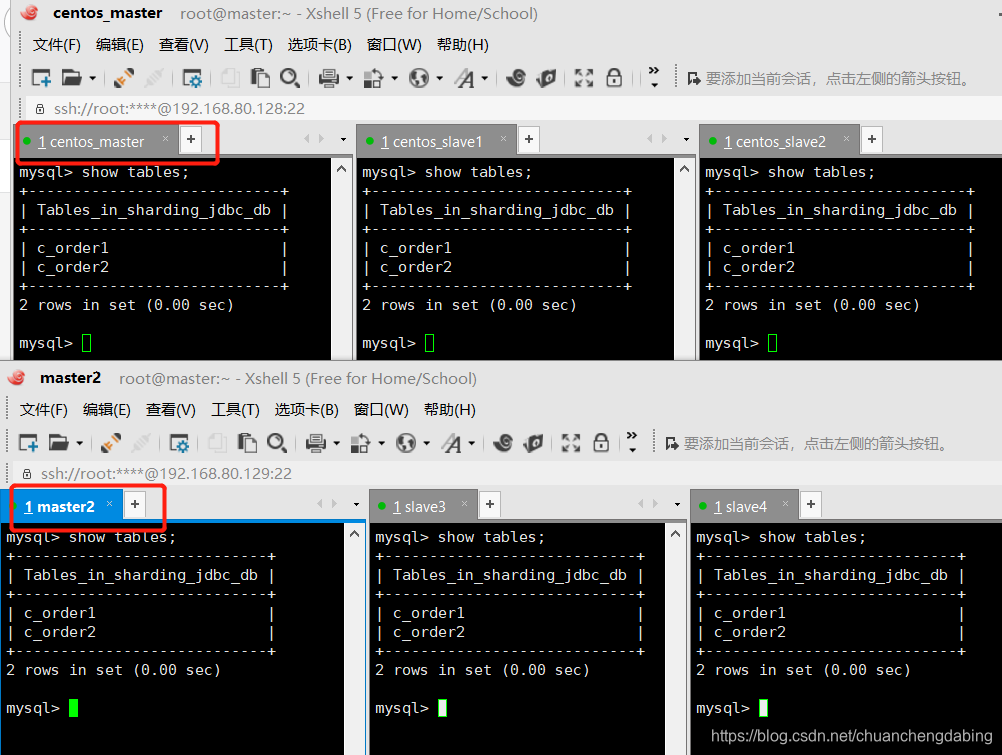
Task: Open 工具(T) menu in centos_master window
Action: [248, 45]
